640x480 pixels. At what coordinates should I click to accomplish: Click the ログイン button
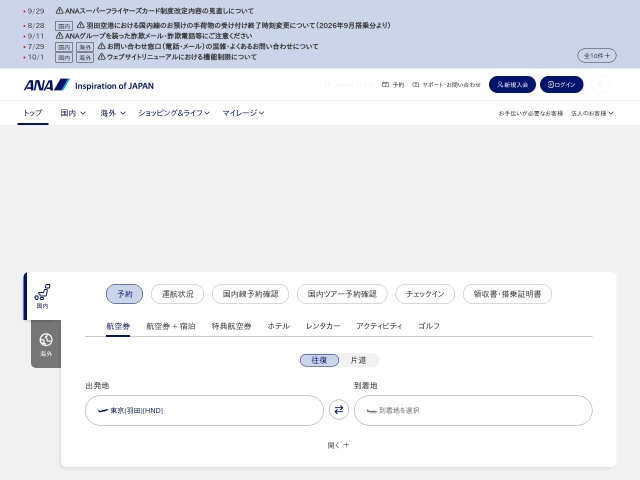coord(561,84)
